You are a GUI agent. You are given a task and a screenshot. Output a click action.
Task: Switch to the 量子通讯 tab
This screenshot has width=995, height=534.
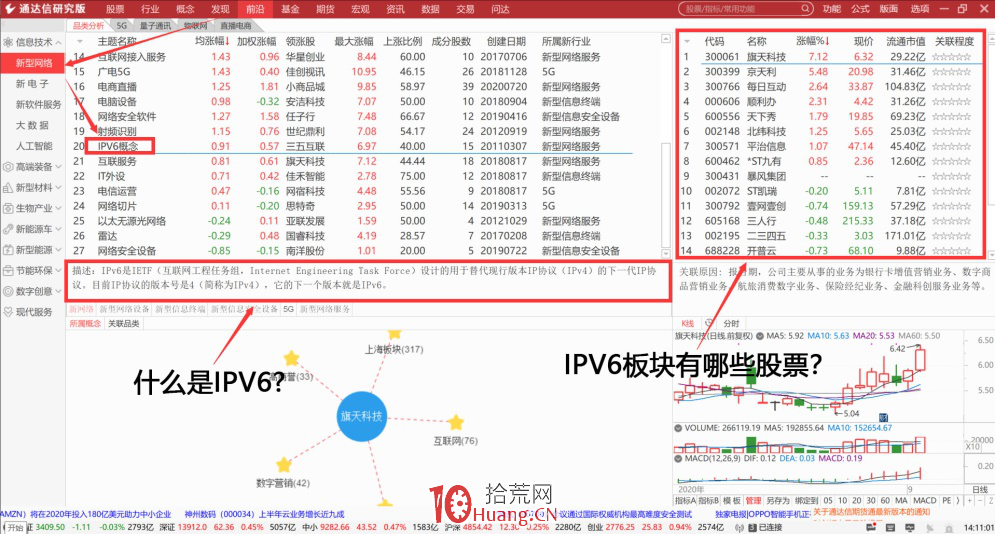(155, 25)
